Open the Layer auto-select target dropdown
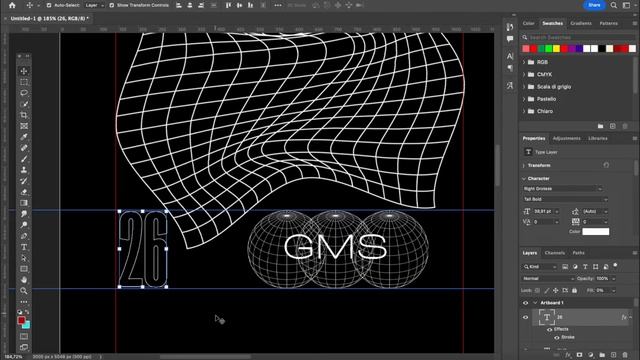Image resolution: width=640 pixels, height=360 pixels. pos(94,5)
